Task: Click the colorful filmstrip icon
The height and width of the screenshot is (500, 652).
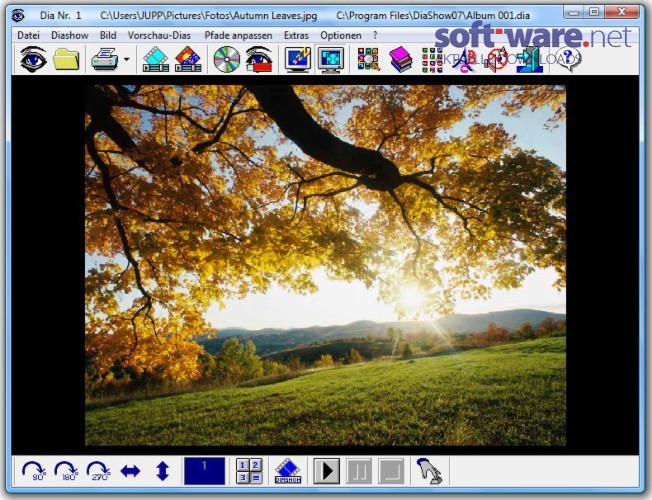Action: pyautogui.click(x=188, y=59)
